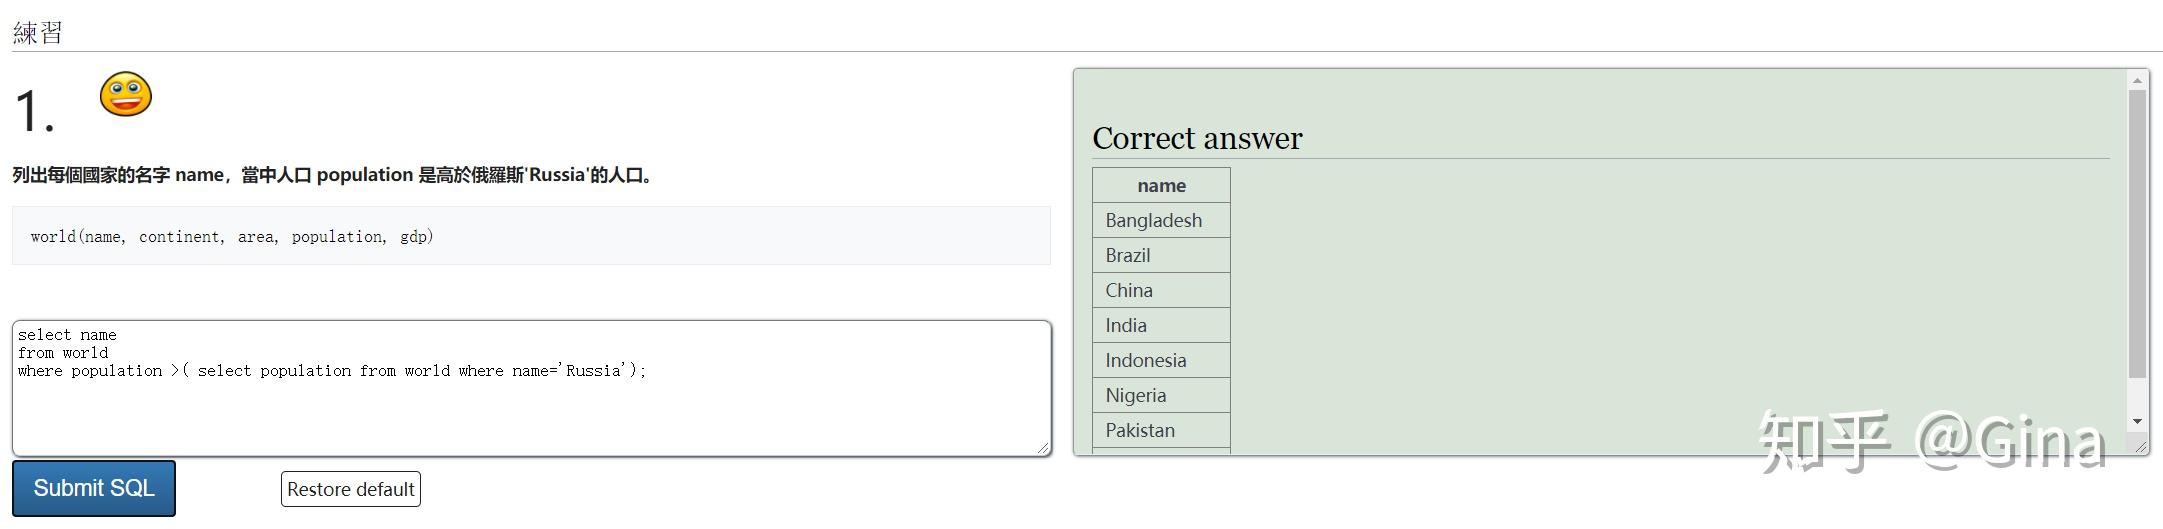Click the name column header
Viewport: 2163px width, 529px height.
(x=1161, y=185)
